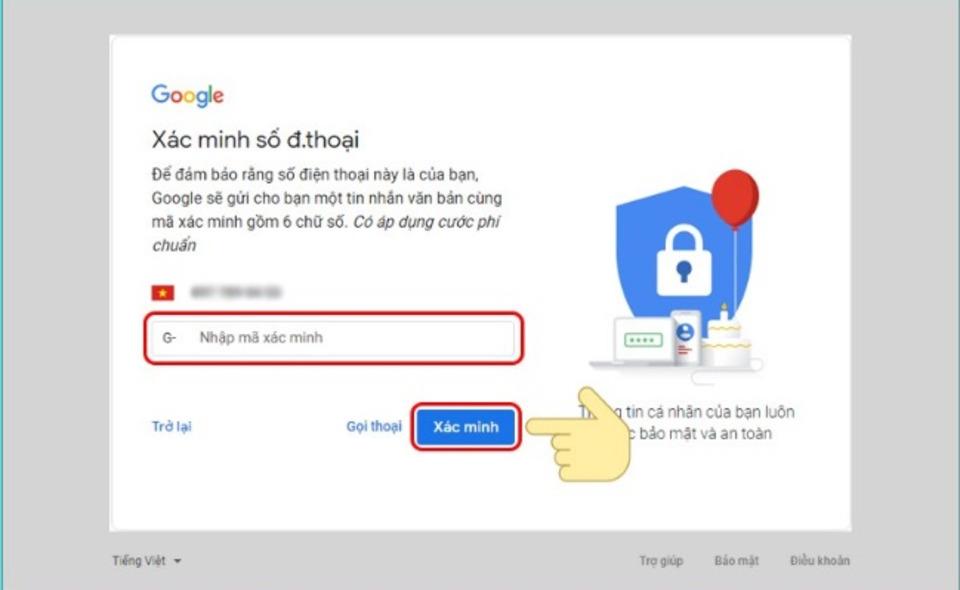Click the blurred phone number text

(236, 293)
